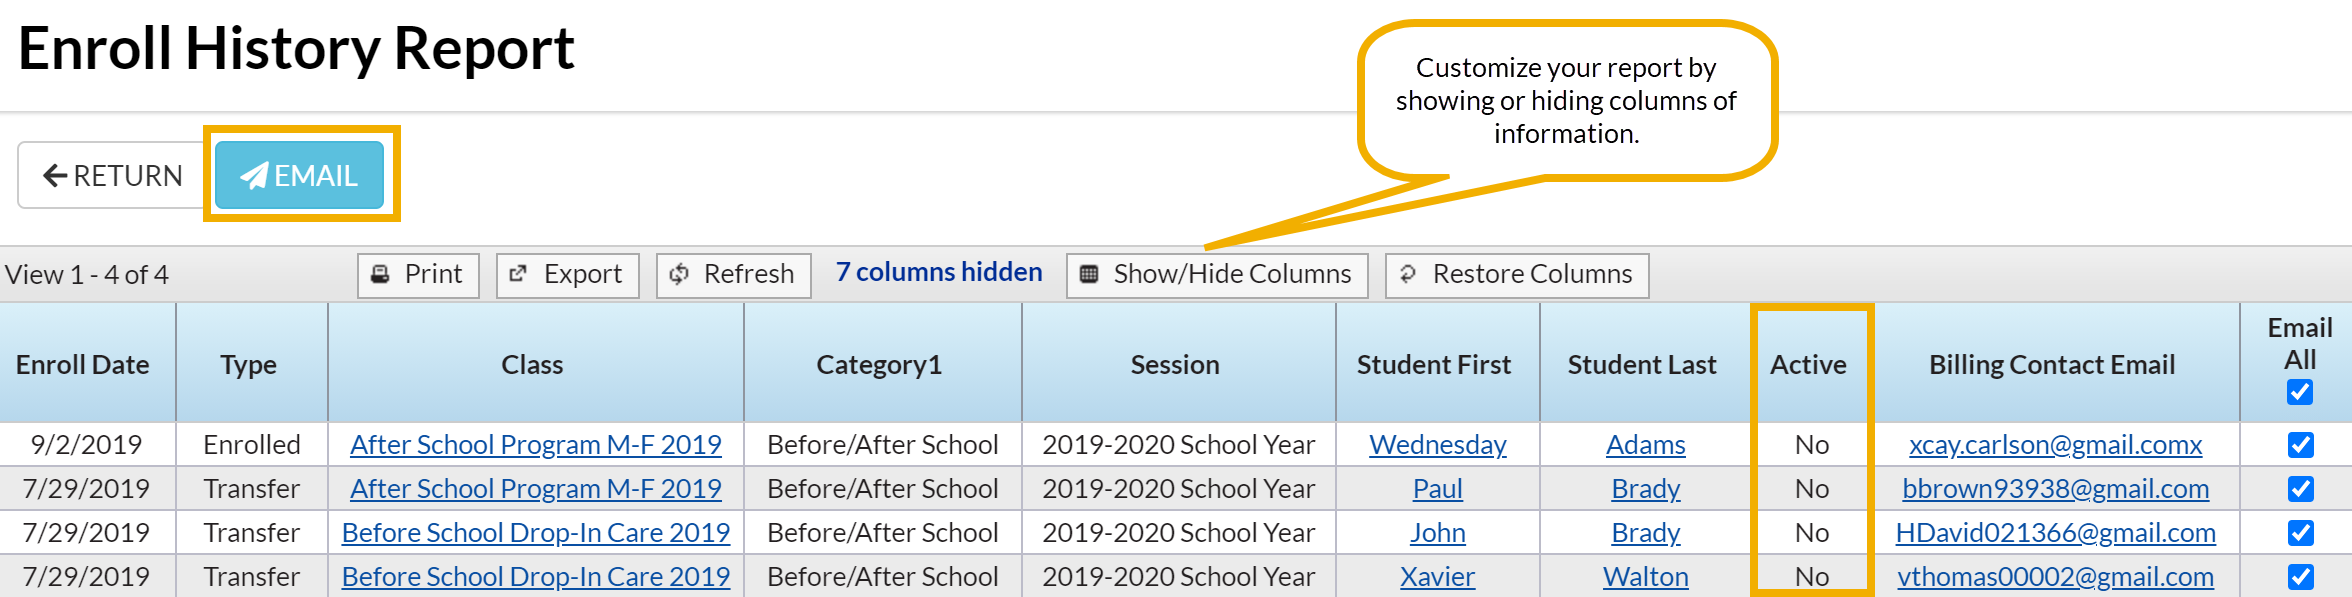The image size is (2352, 597).
Task: Toggle the Email All header checkbox
Action: (x=2299, y=392)
